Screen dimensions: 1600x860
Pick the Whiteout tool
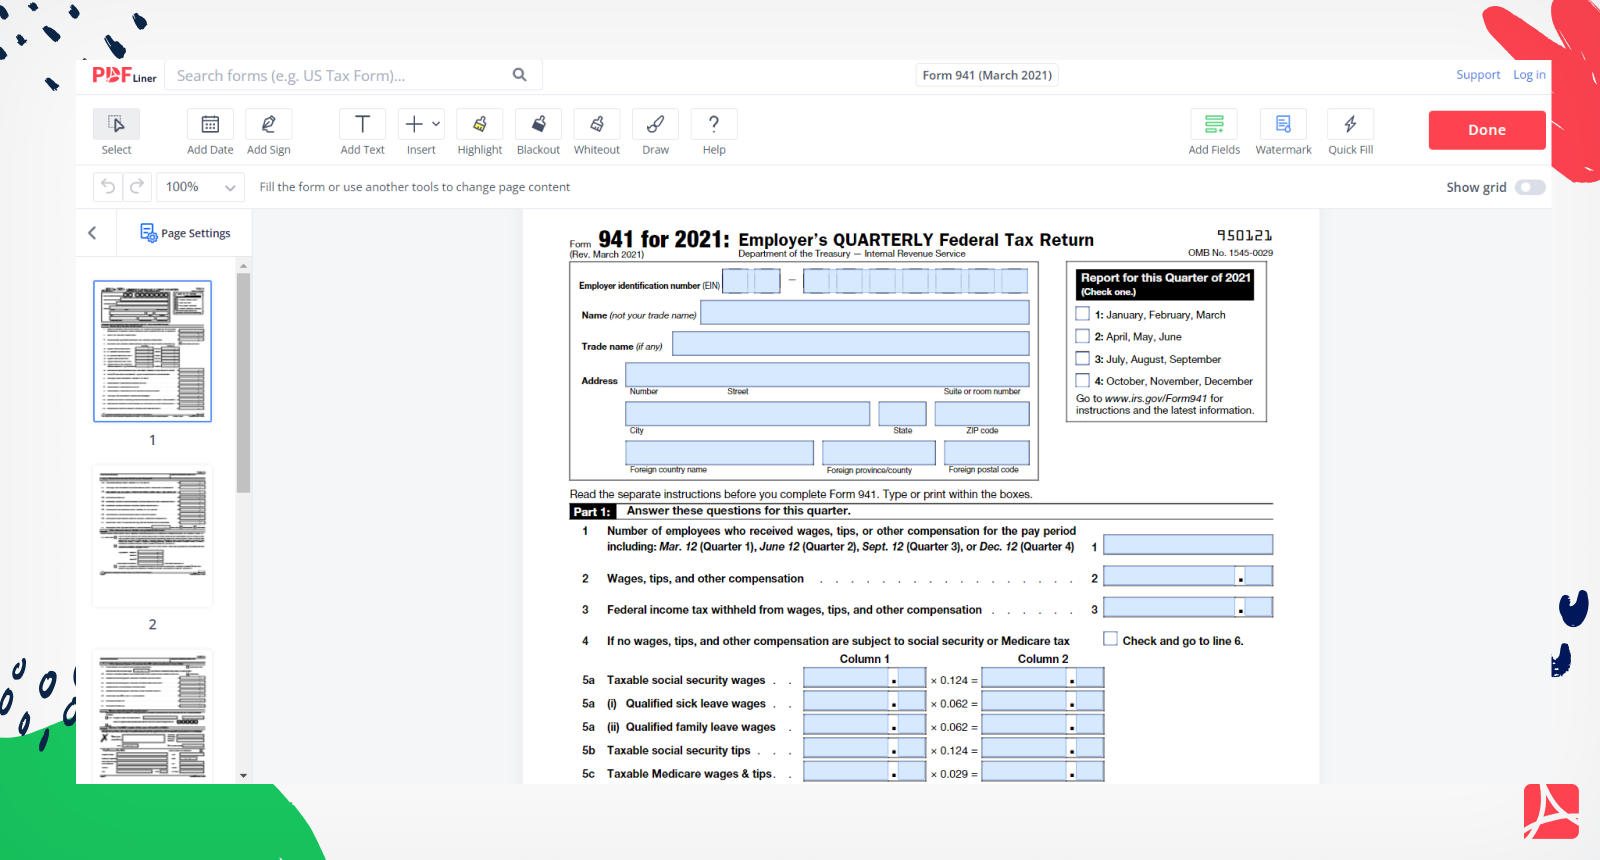tap(596, 125)
